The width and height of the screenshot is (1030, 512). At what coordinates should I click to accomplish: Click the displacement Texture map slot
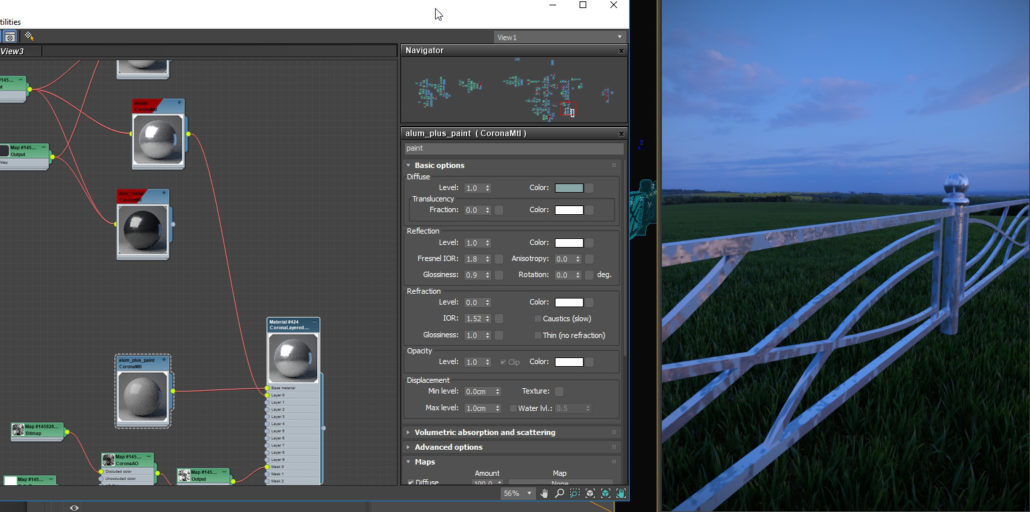tap(559, 391)
